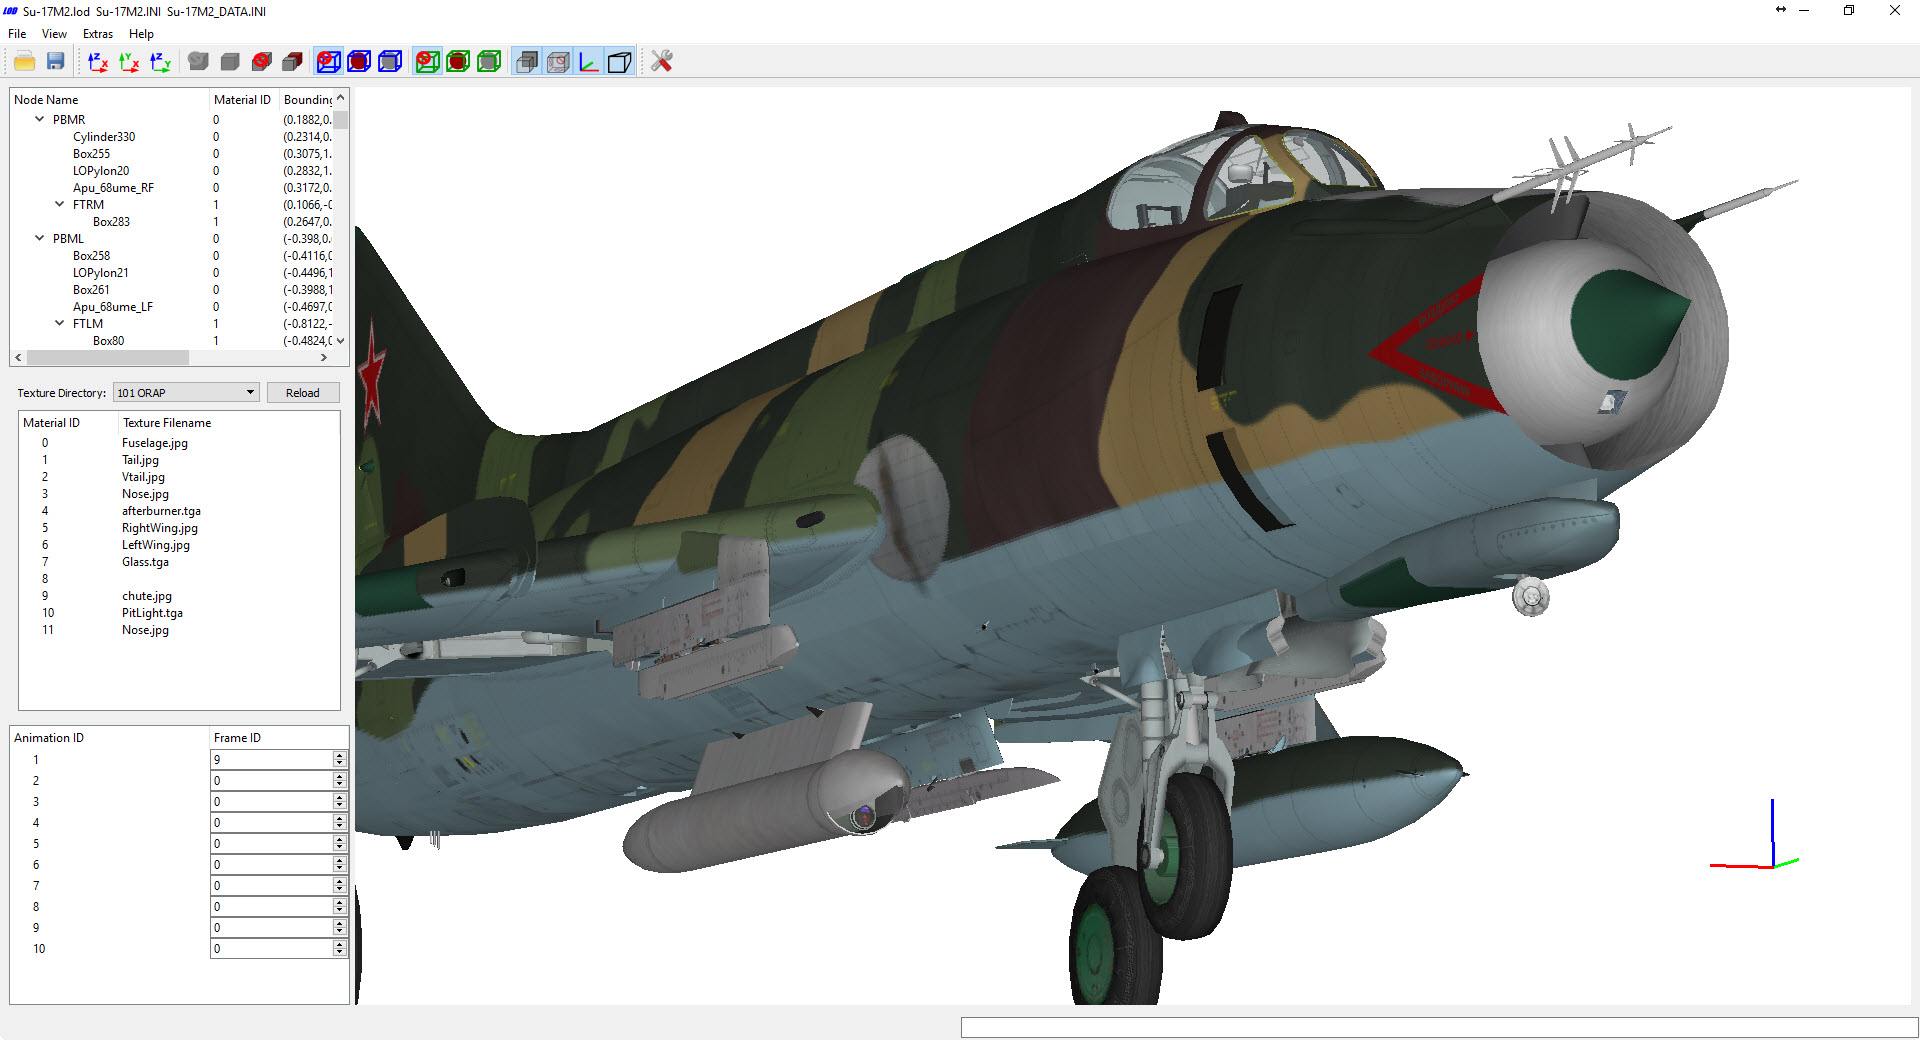Click the open file folder icon
This screenshot has width=1920, height=1040.
tap(25, 61)
